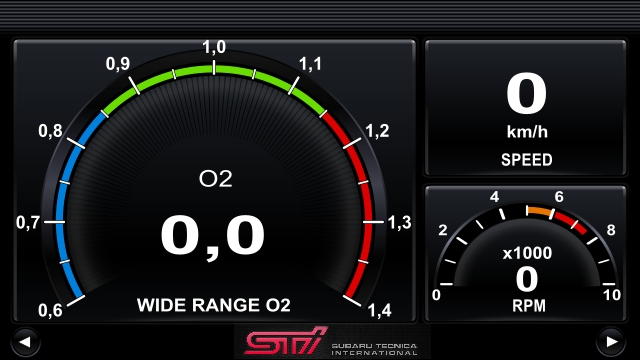Click the 1,4 mark on O2 gauge
This screenshot has height=360, width=640.
pos(380,311)
